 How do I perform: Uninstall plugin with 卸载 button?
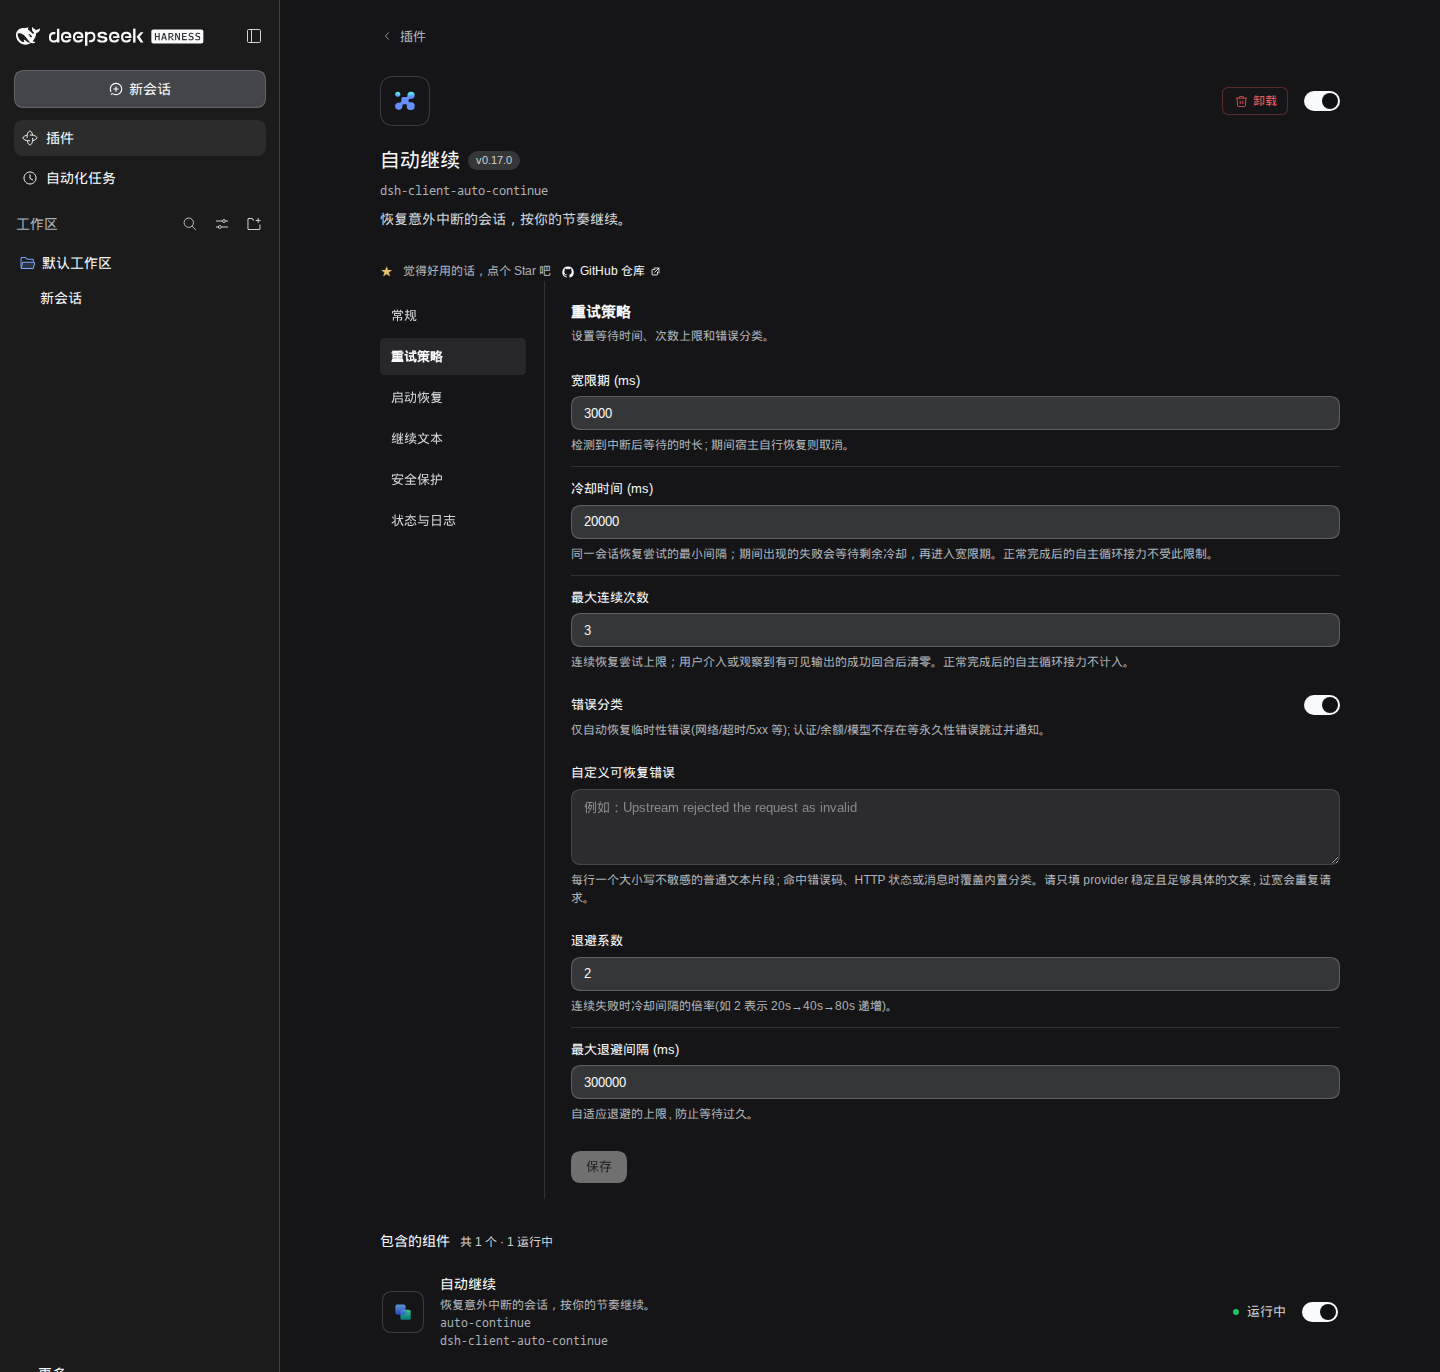1255,101
